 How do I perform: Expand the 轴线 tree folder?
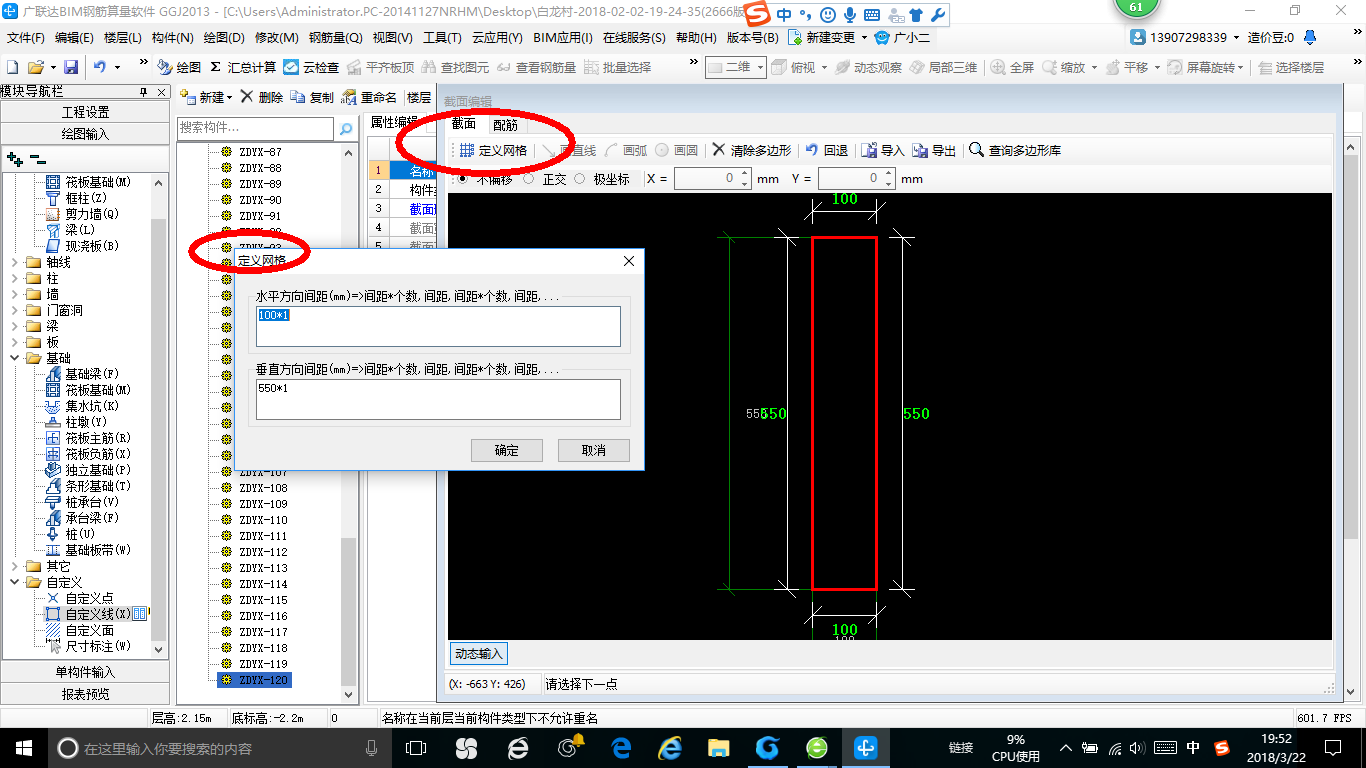(x=14, y=262)
